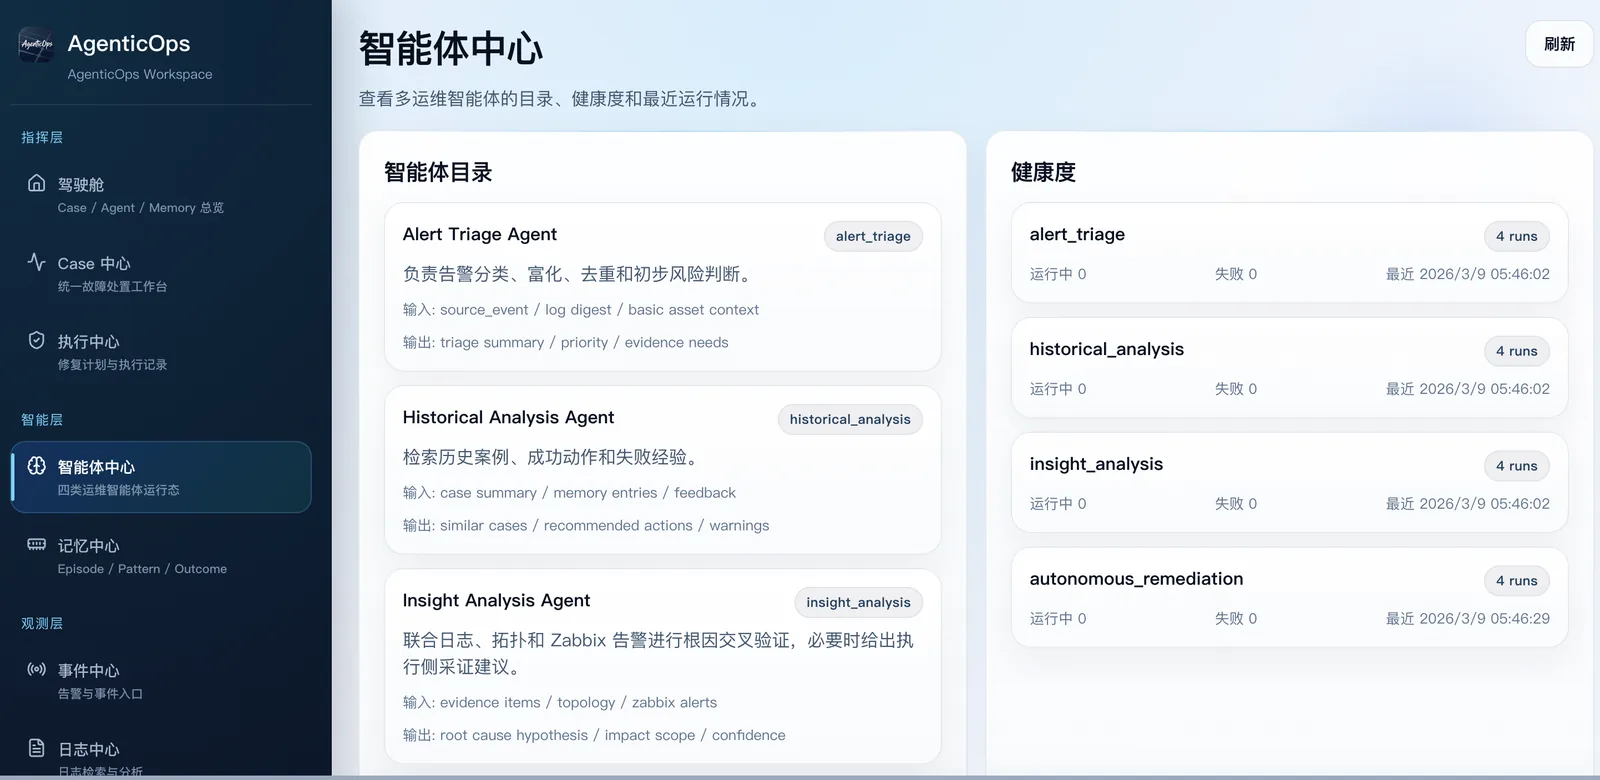
Task: Click 输入: case summary / memory entries line
Action: [x=569, y=493]
